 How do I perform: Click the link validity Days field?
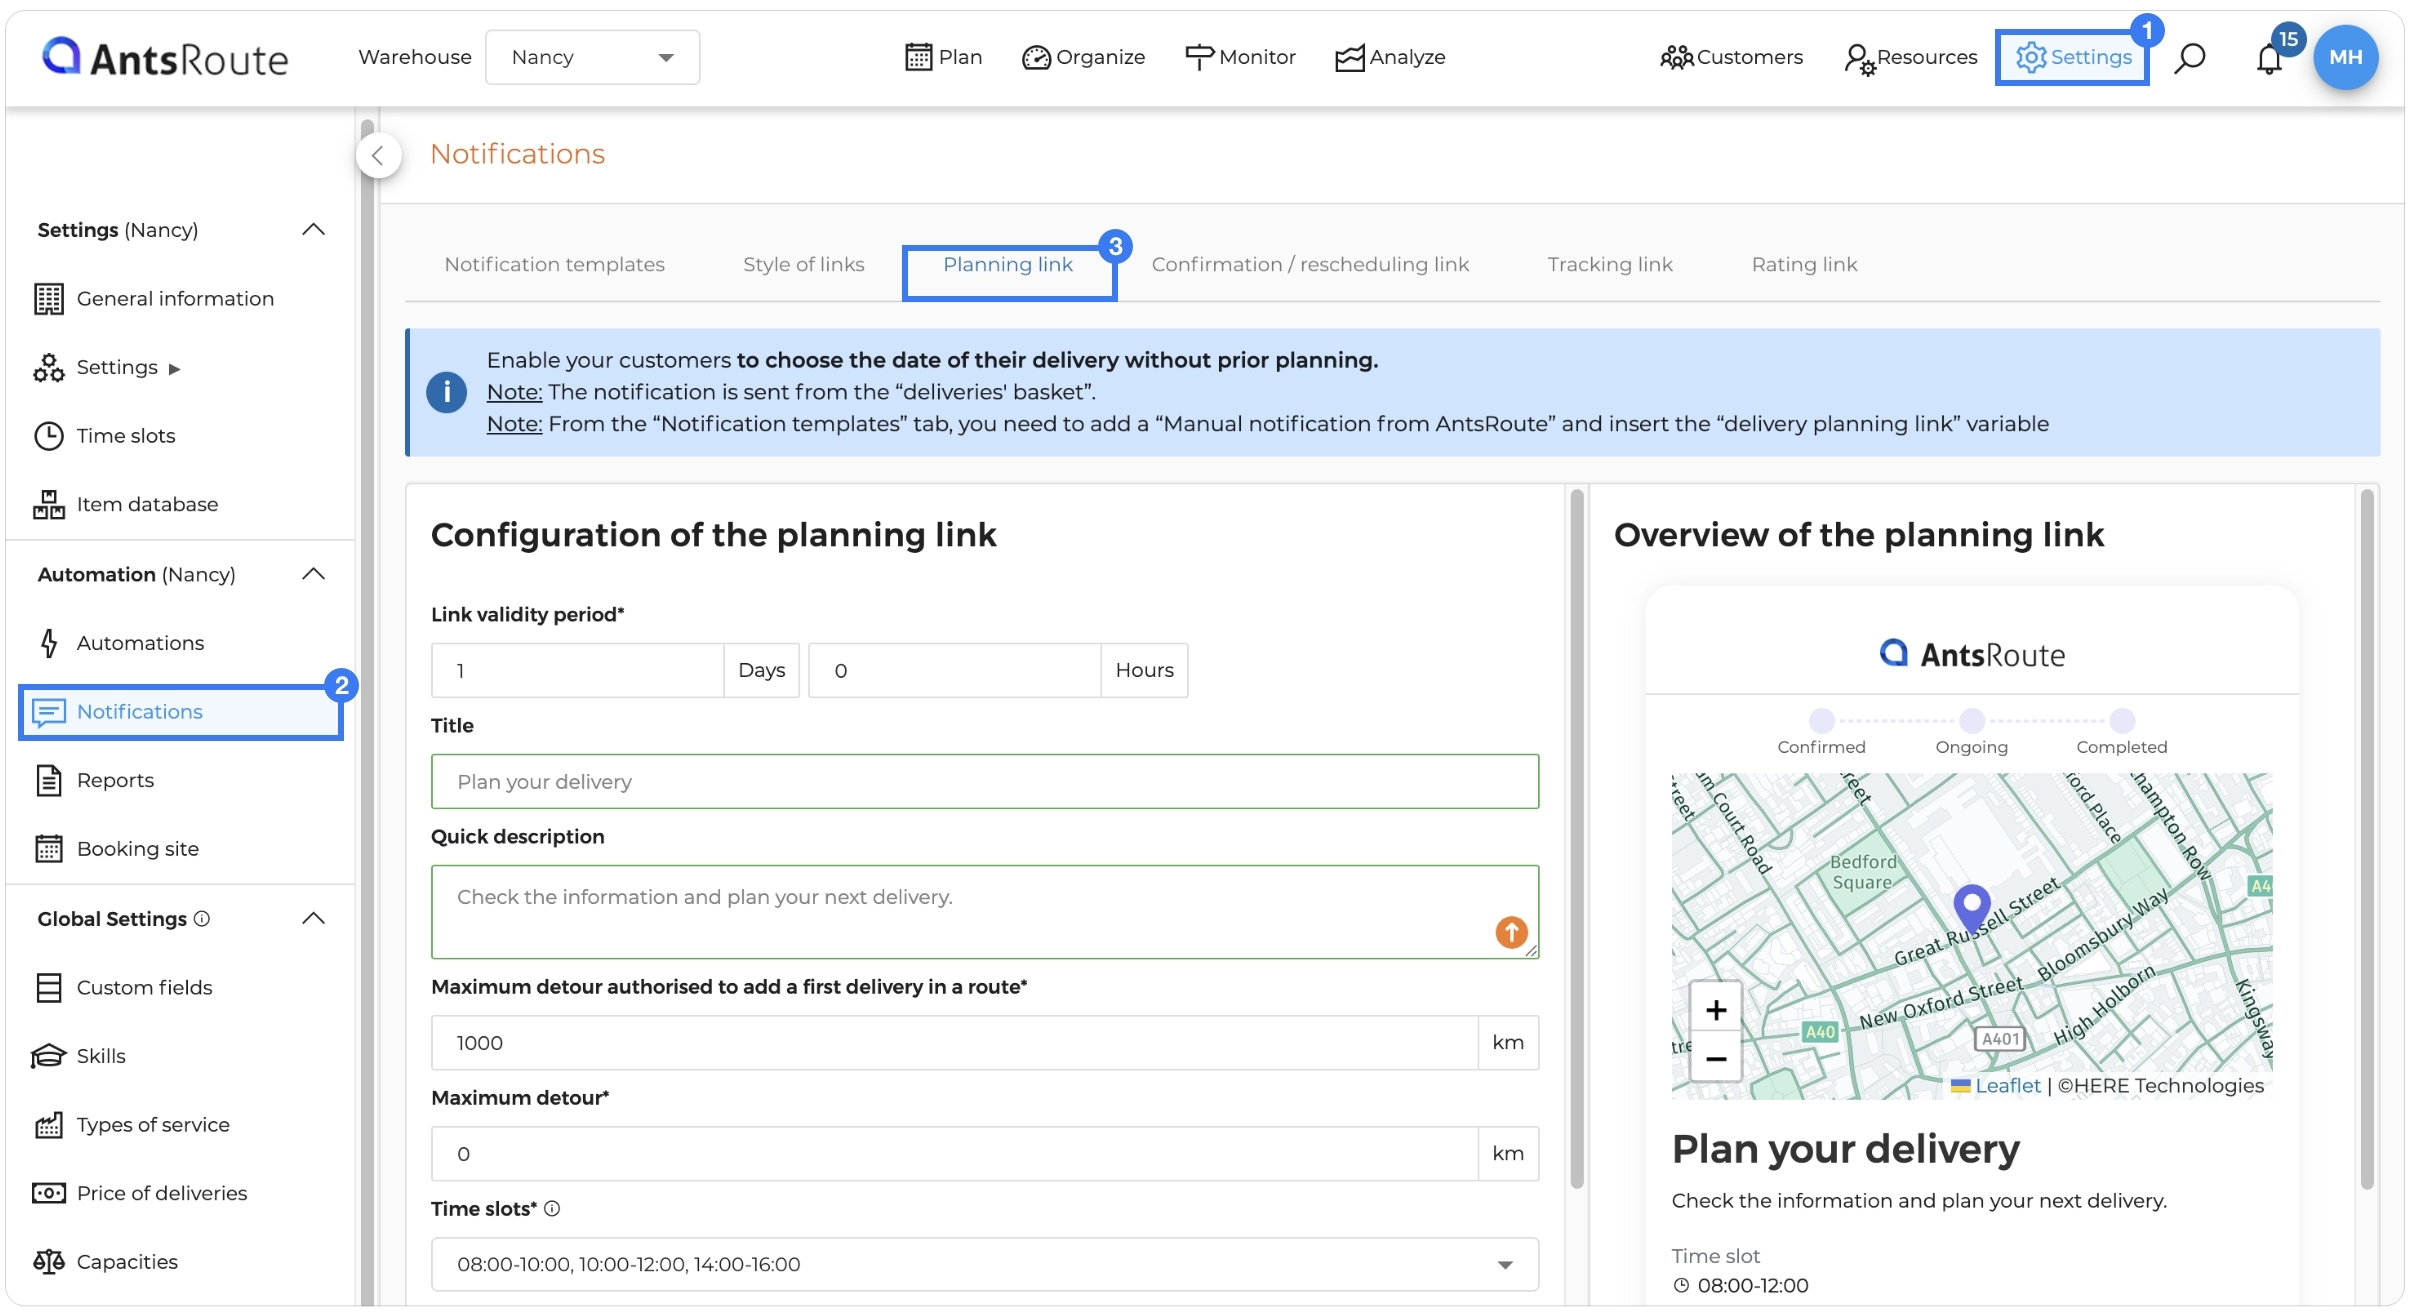pos(577,670)
